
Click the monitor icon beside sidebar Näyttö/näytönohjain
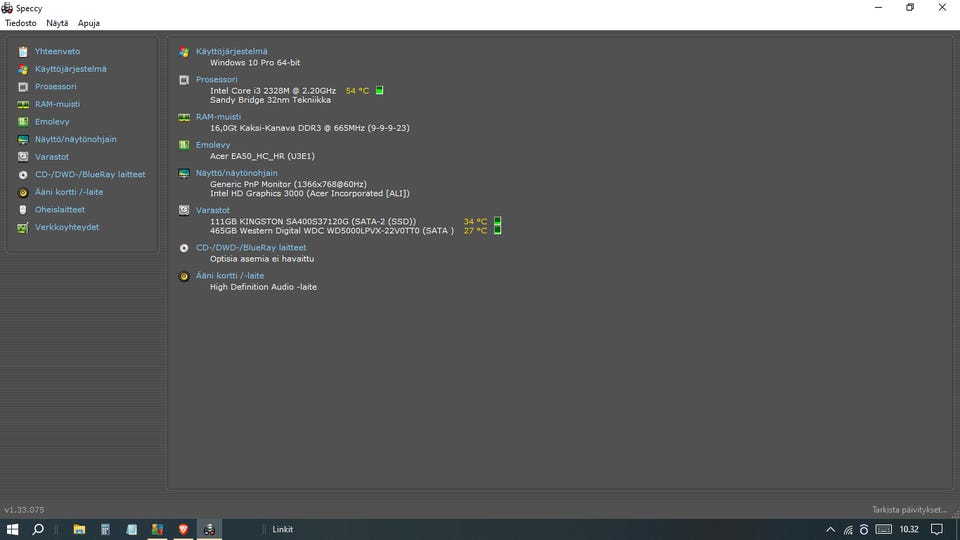tap(23, 140)
